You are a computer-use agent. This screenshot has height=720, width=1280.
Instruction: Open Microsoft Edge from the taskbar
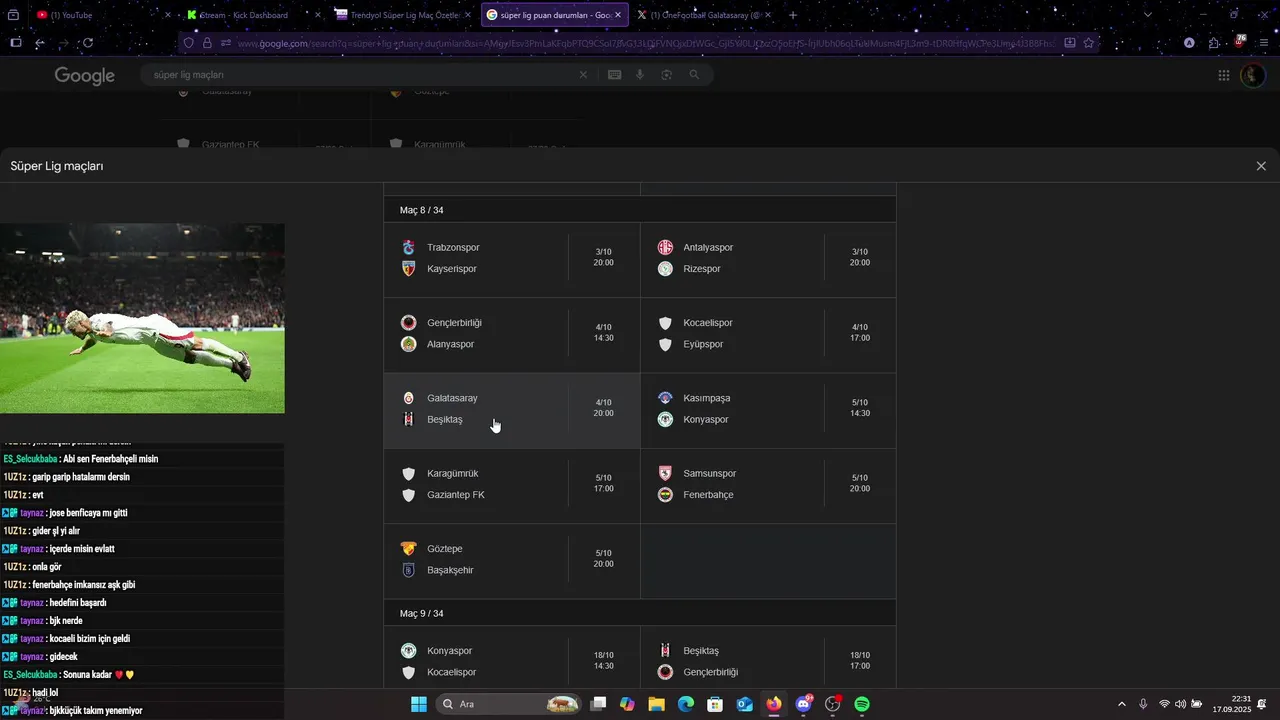click(686, 704)
